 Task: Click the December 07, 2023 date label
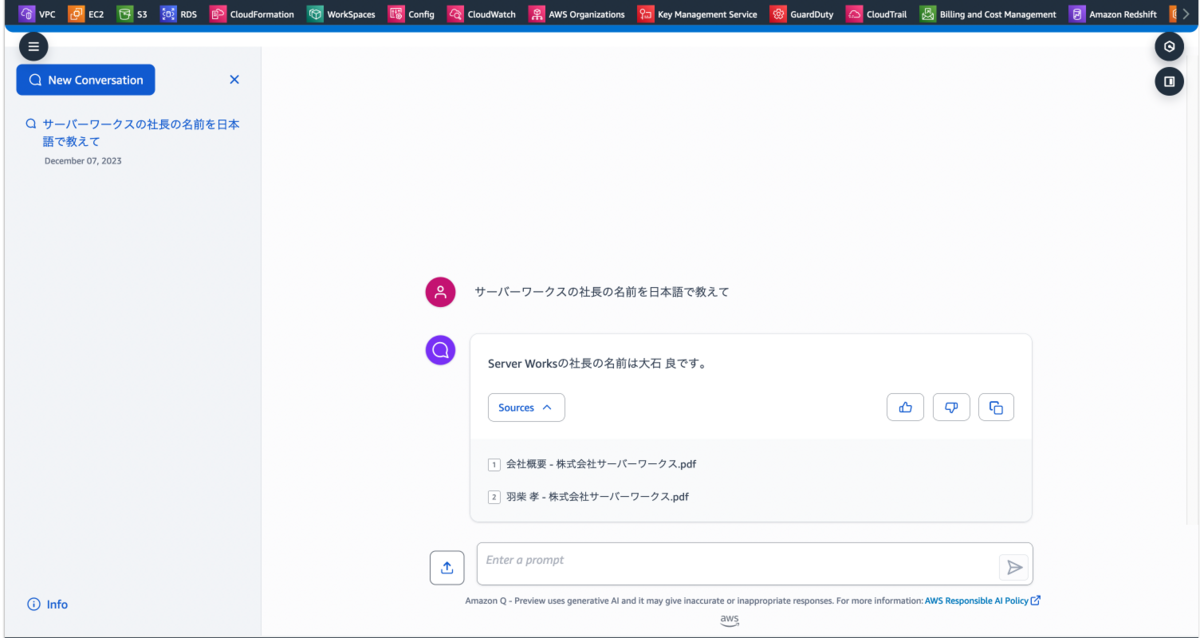83,161
